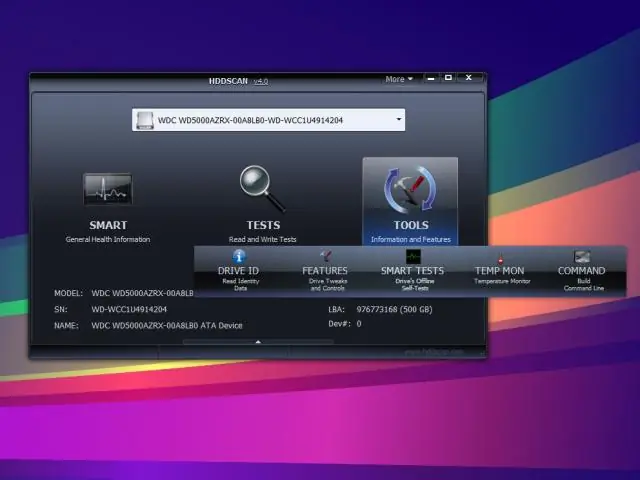Click the DRIVE ID info icon

click(x=238, y=257)
